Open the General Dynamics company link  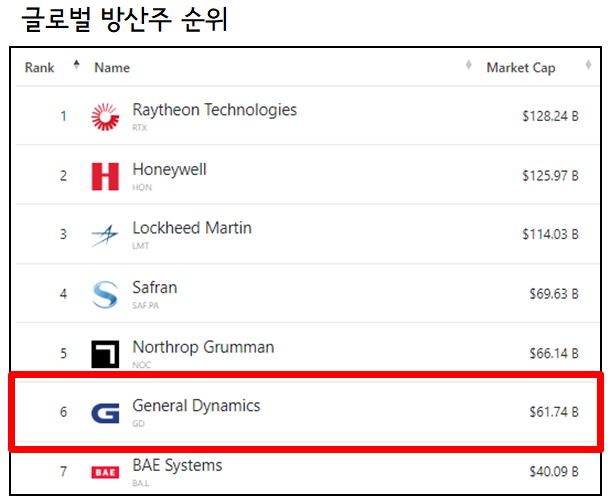pyautogui.click(x=196, y=406)
